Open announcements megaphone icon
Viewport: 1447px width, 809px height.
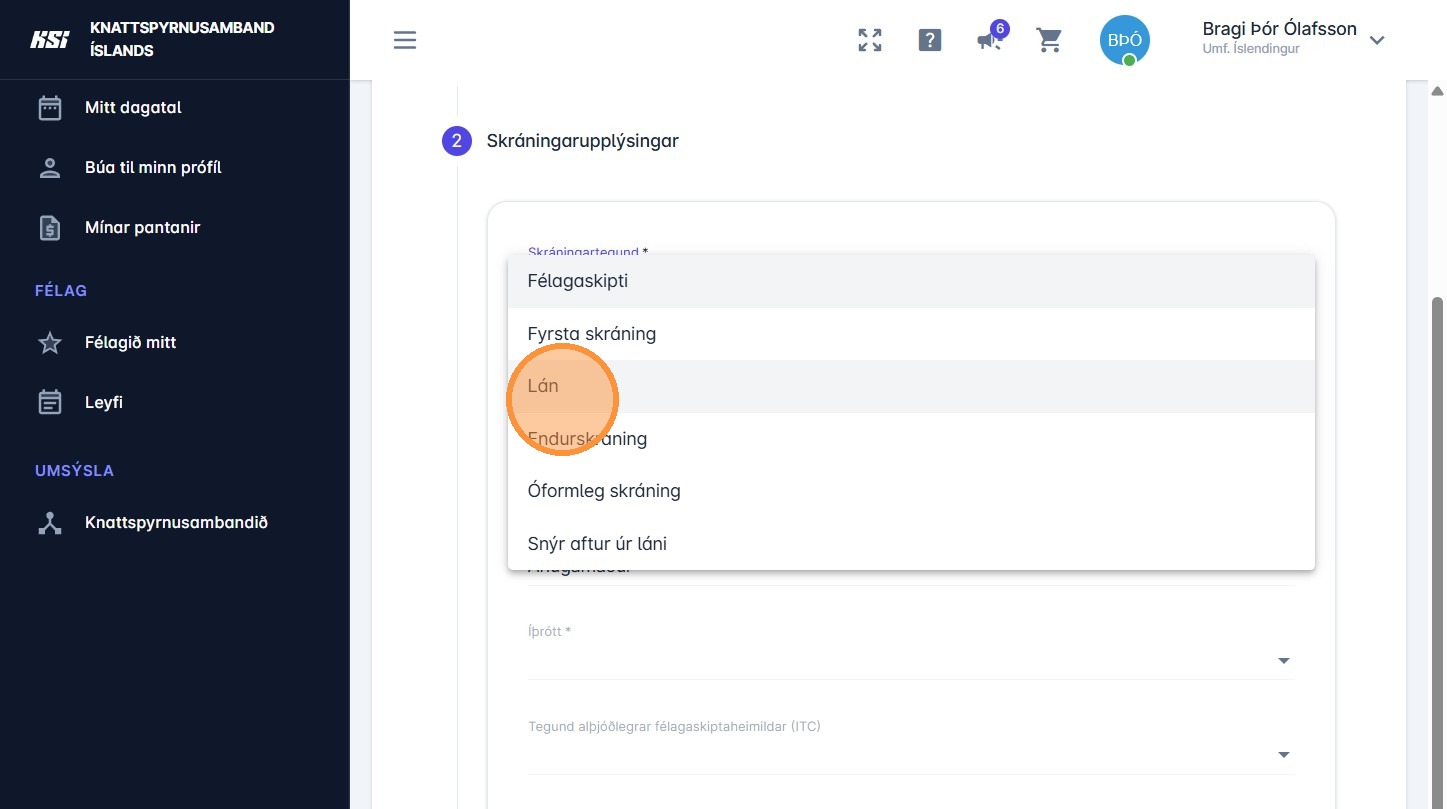(x=990, y=40)
